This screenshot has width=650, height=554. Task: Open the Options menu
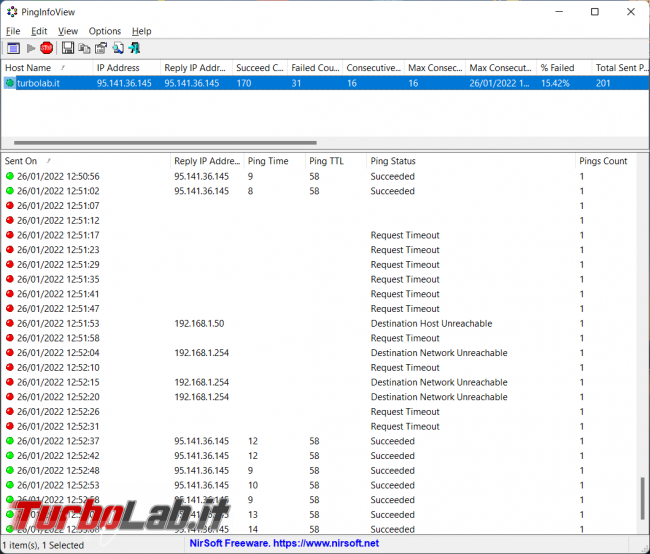click(104, 31)
